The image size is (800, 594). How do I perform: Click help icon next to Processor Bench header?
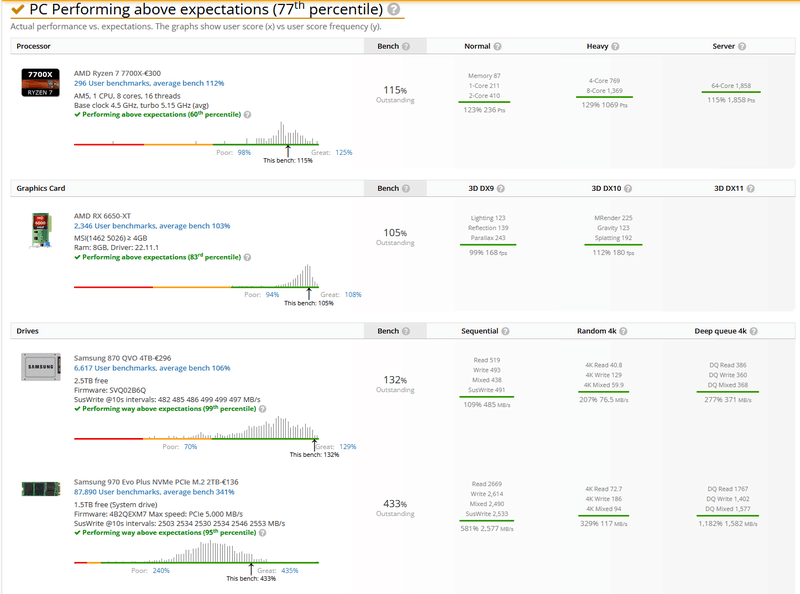(x=406, y=46)
